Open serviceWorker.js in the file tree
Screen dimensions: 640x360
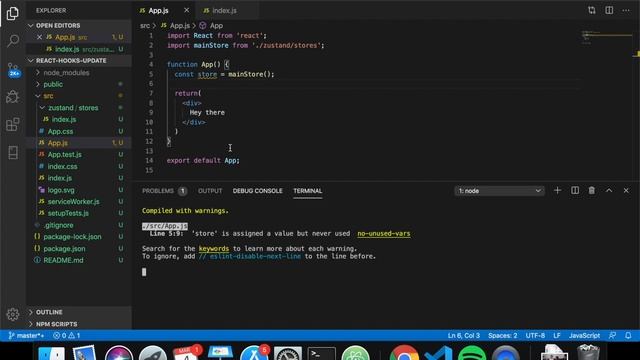73,202
